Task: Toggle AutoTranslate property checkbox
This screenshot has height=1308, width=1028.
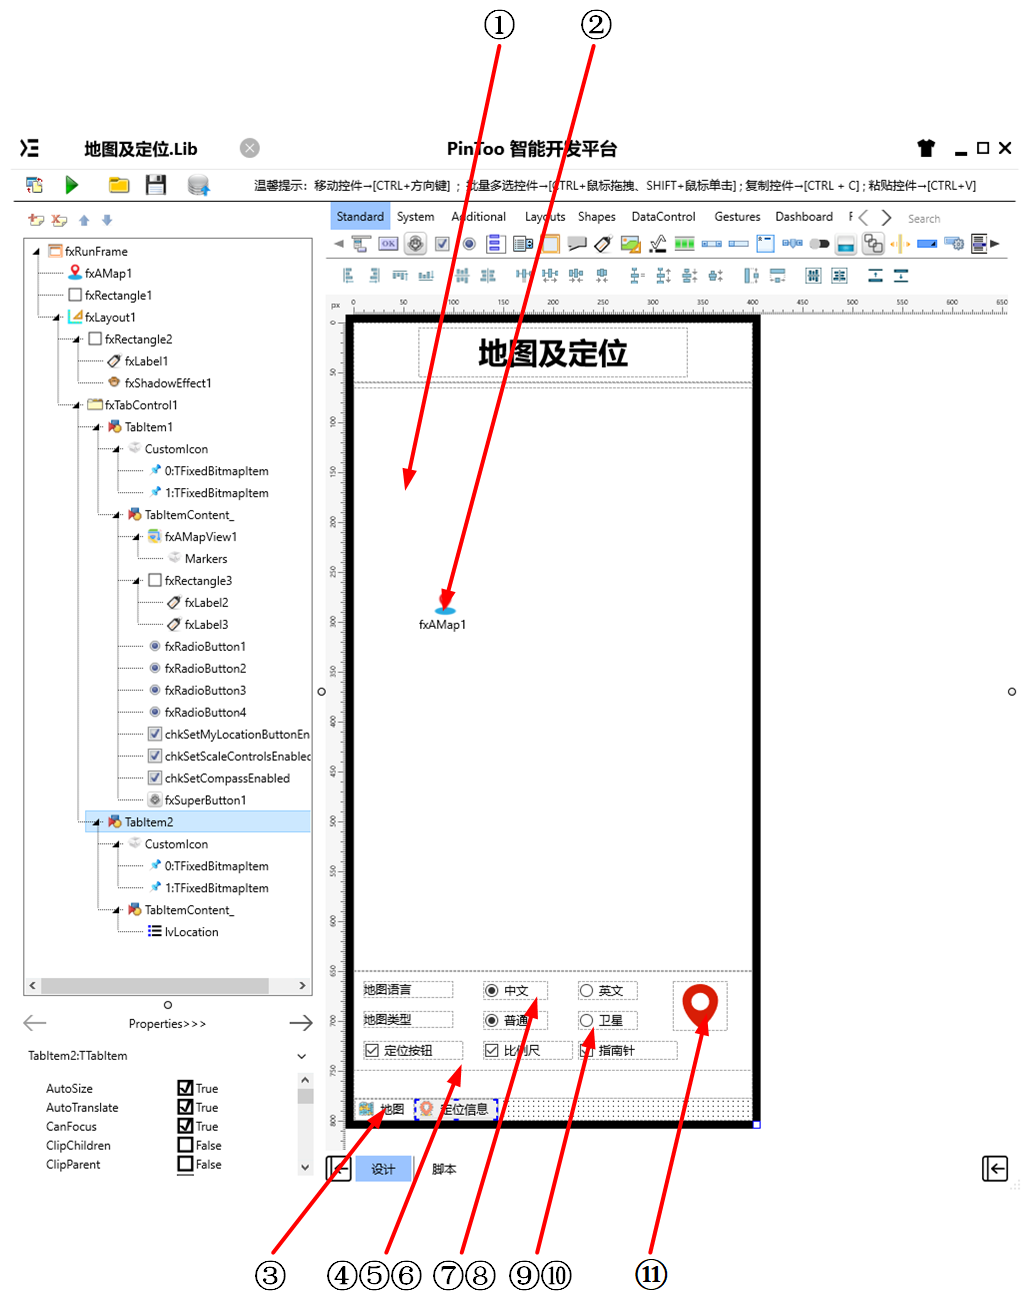Action: tap(185, 1107)
